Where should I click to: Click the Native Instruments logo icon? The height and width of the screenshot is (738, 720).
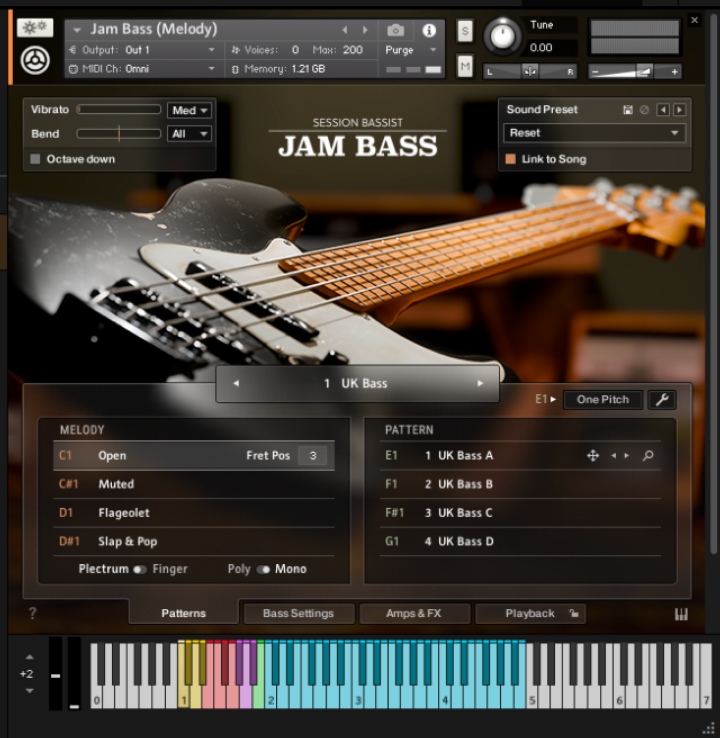coord(35,60)
